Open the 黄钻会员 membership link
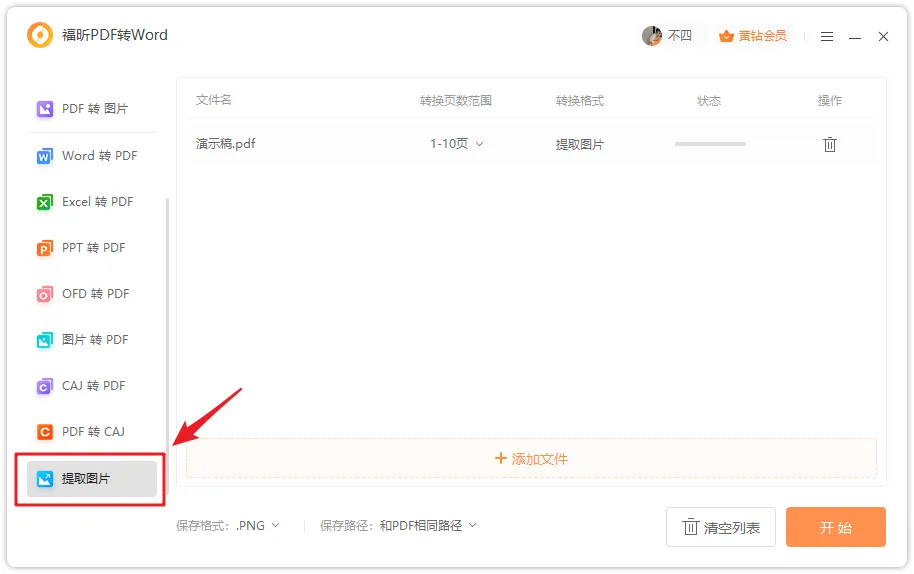914x574 pixels. (762, 36)
